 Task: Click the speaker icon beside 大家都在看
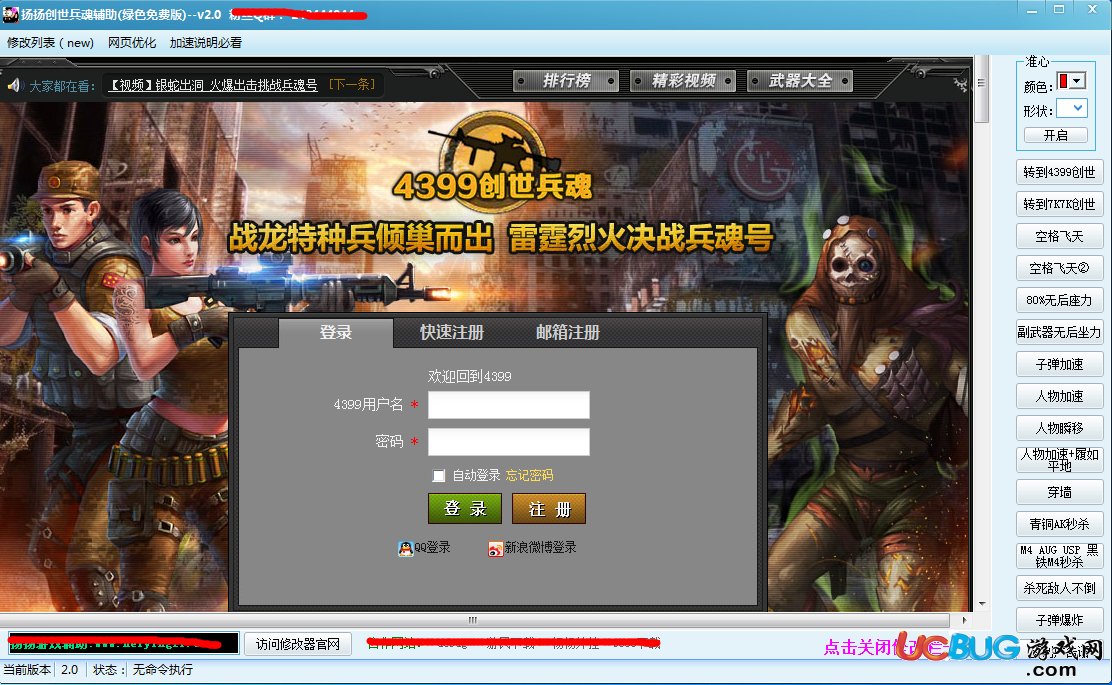pos(13,85)
